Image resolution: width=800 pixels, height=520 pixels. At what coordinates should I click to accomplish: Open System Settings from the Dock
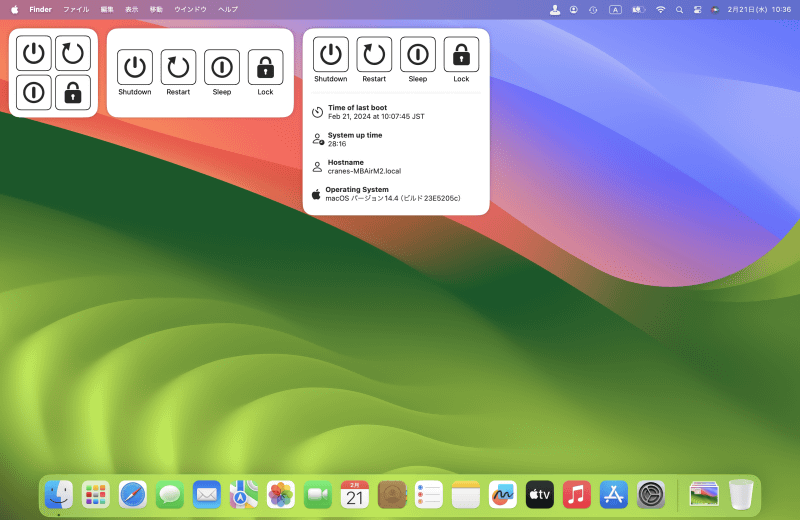click(651, 494)
